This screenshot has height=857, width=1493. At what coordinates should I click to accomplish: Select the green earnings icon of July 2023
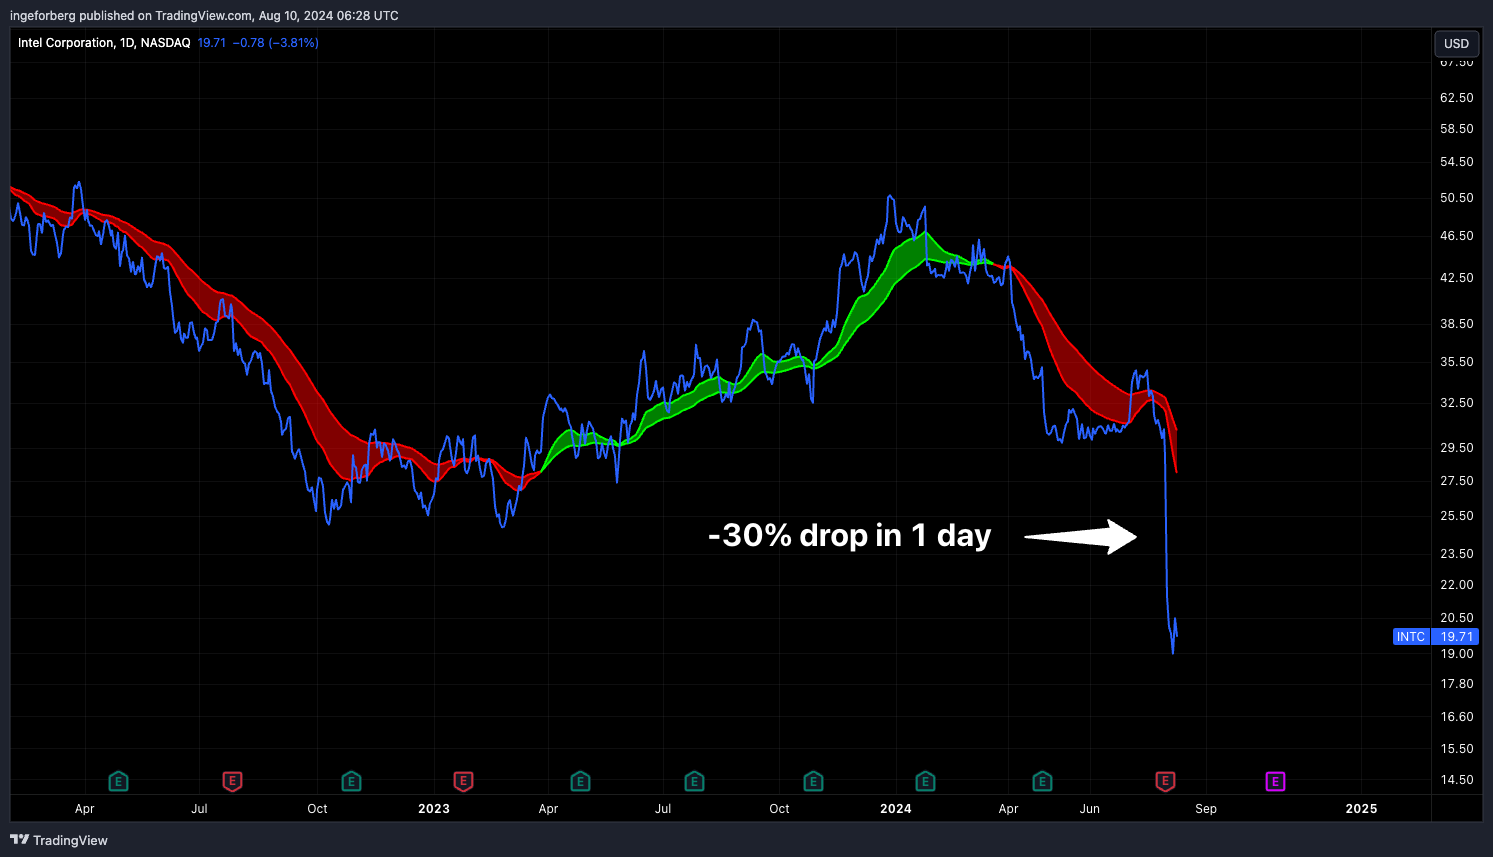coord(694,781)
